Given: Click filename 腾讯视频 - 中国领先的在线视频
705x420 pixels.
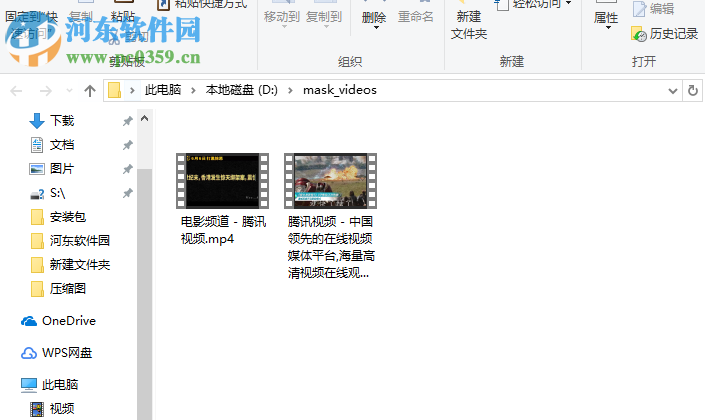Looking at the screenshot, I should click(x=331, y=247).
